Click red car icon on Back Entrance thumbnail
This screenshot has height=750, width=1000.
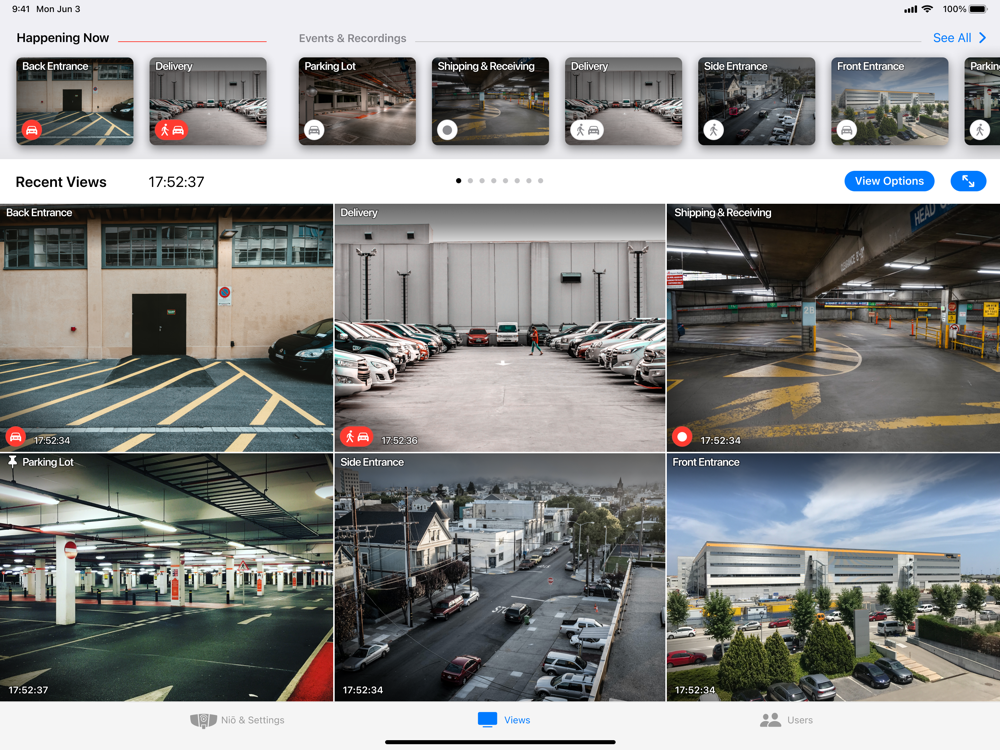[31, 130]
